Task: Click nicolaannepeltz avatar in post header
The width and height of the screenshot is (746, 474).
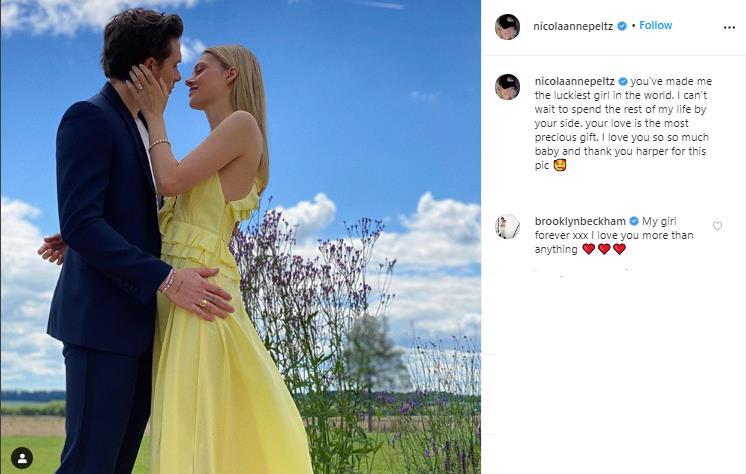Action: pos(507,27)
